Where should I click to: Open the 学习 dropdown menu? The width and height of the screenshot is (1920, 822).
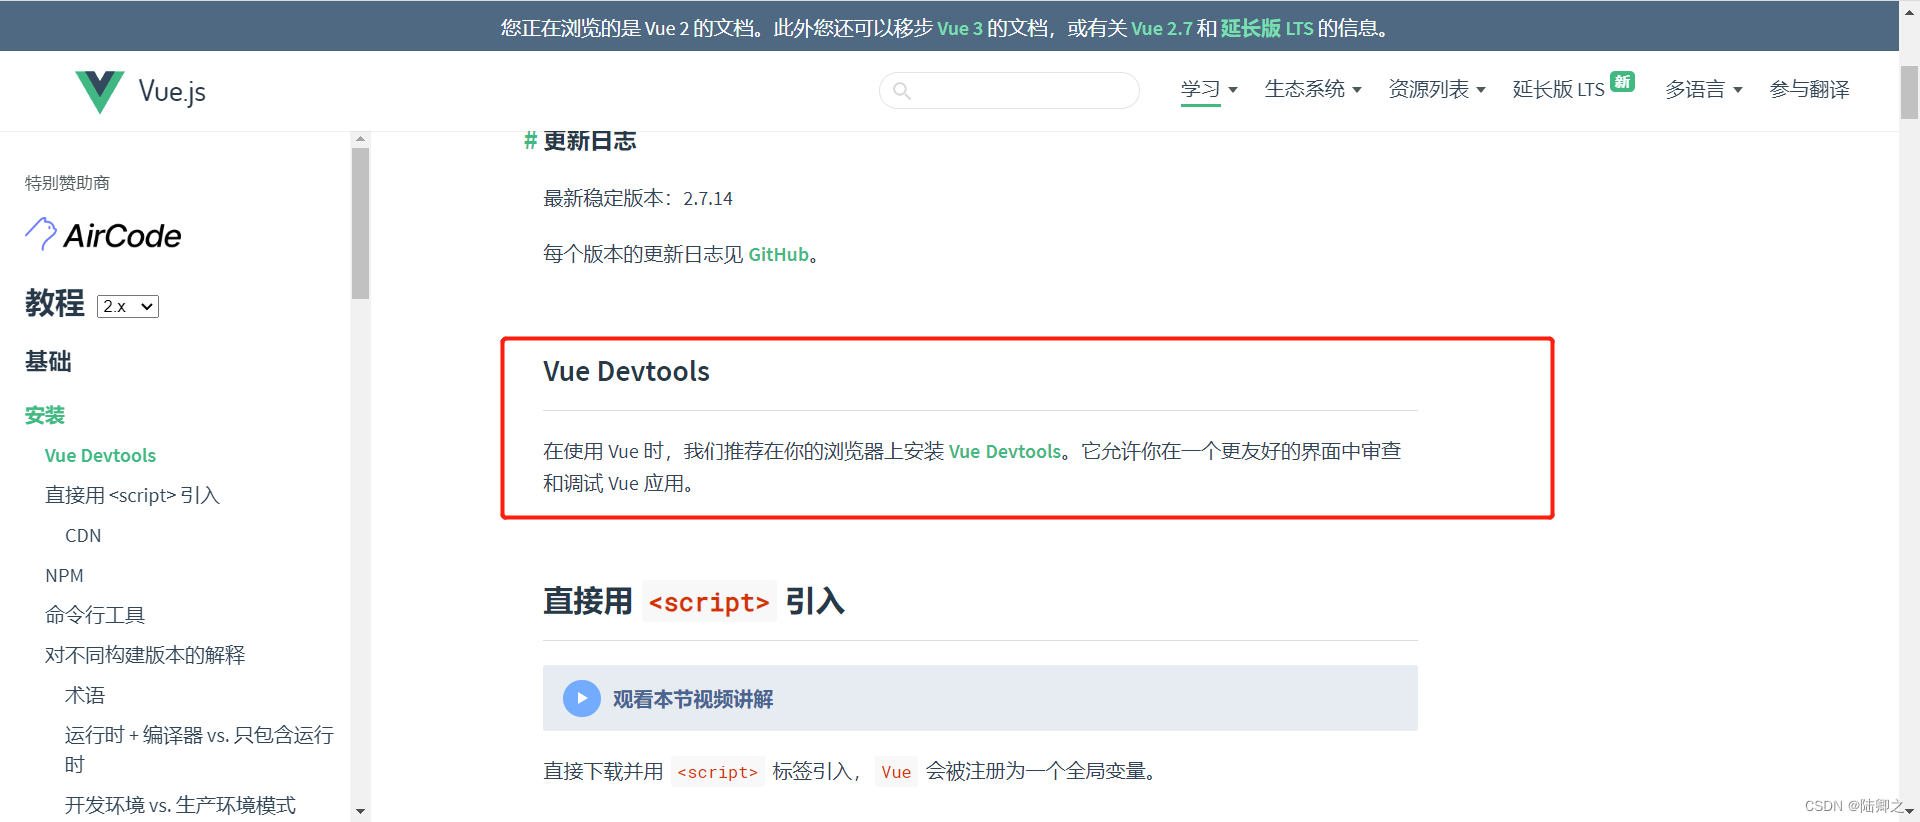click(x=1209, y=89)
